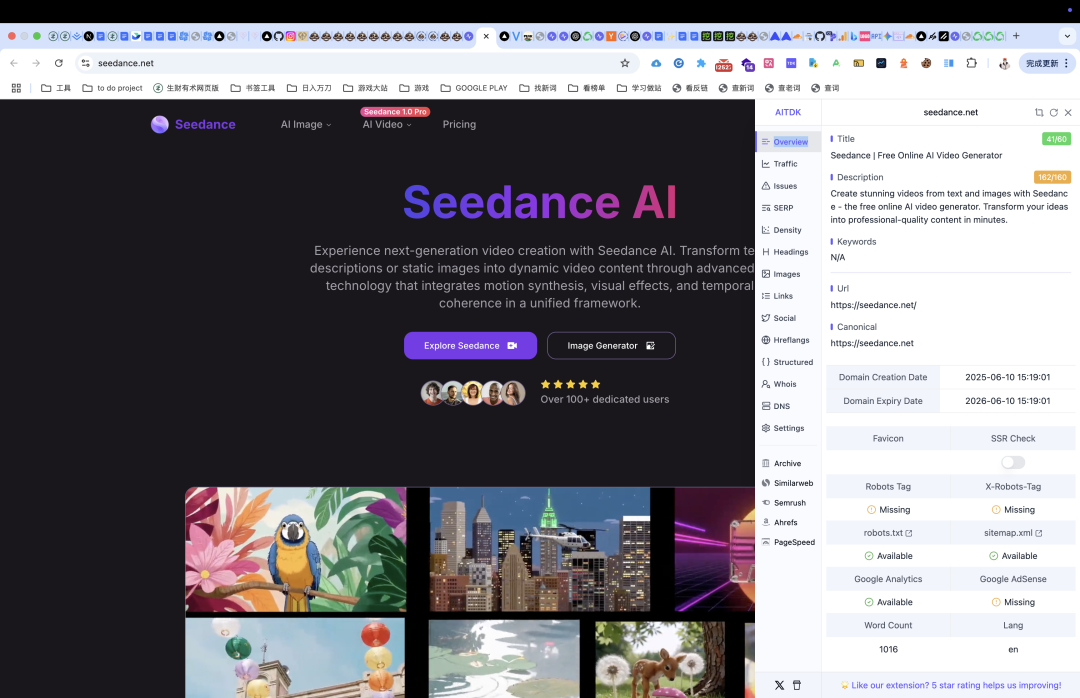Open the 'to do project' bookmark folder
The height and width of the screenshot is (698, 1080).
pos(112,88)
